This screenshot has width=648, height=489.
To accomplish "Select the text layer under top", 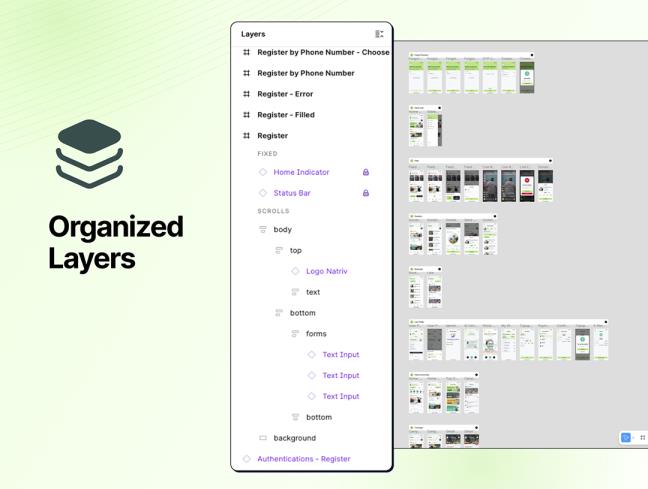I will pos(313,292).
